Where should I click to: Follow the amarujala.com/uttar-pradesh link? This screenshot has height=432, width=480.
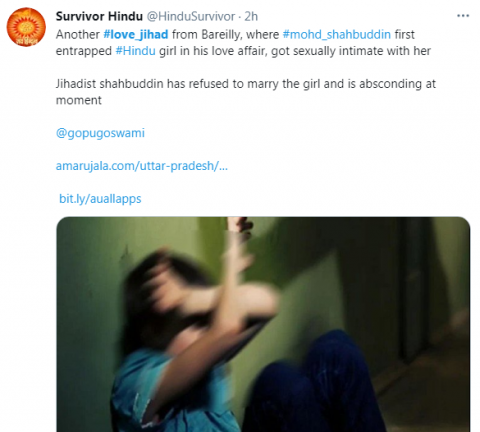pos(142,166)
